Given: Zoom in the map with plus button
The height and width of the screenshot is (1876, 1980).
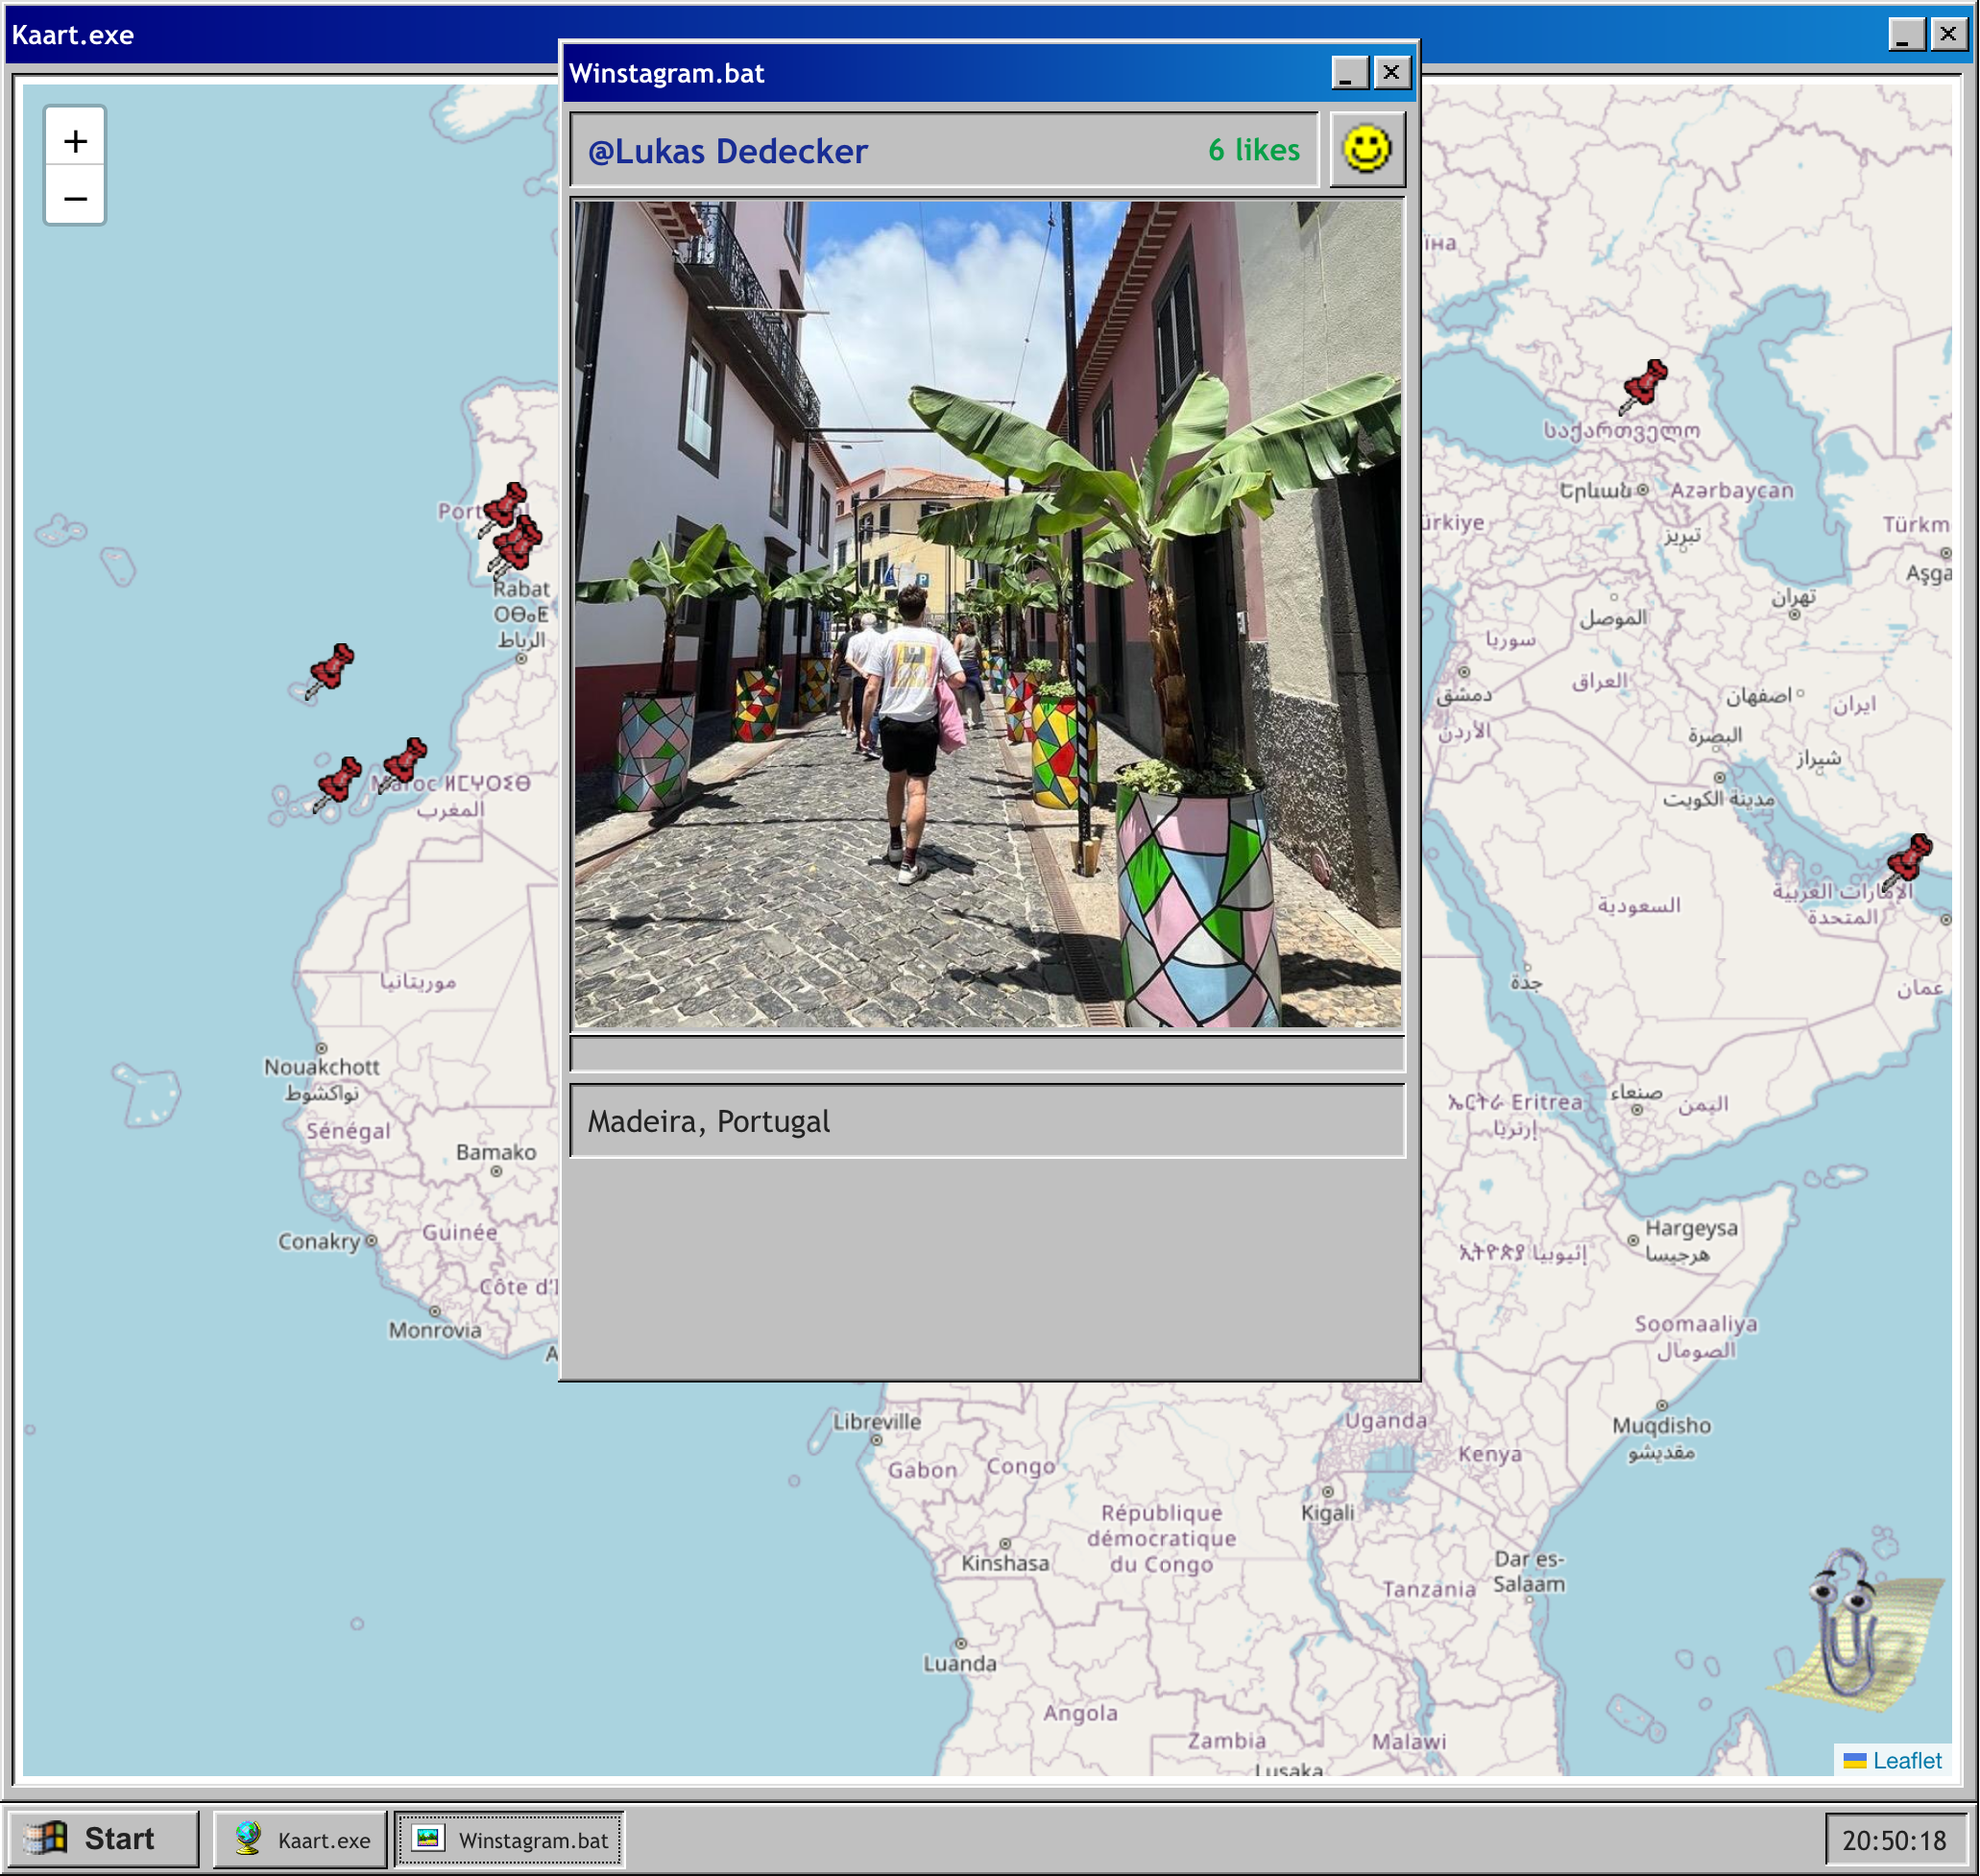Looking at the screenshot, I should click(x=75, y=141).
